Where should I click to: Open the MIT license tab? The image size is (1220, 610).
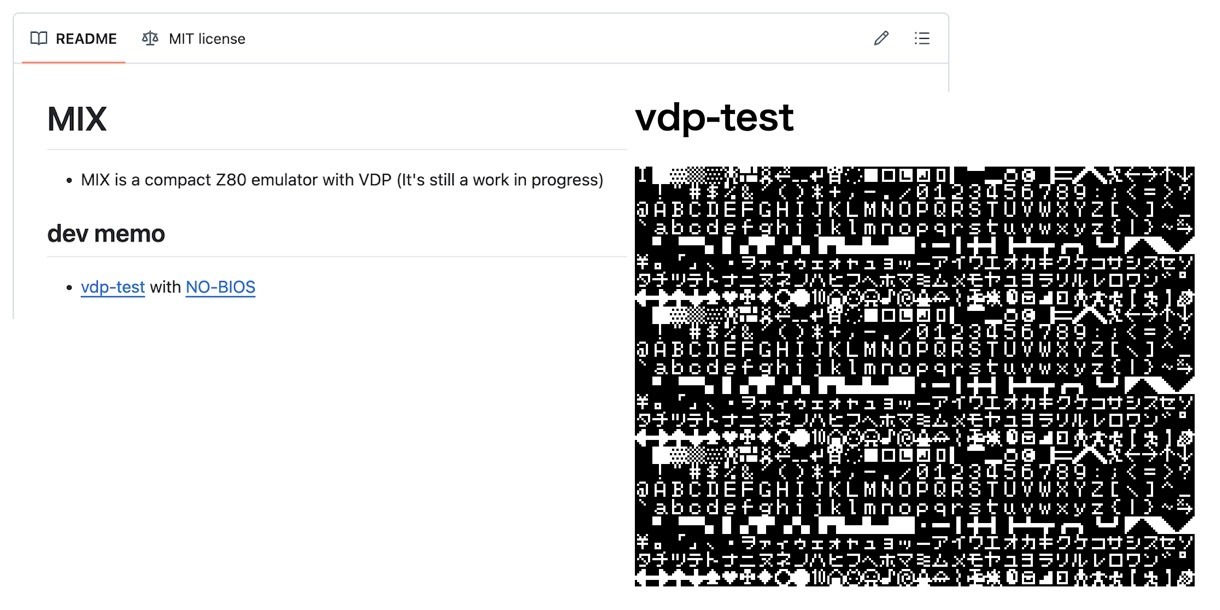point(194,39)
